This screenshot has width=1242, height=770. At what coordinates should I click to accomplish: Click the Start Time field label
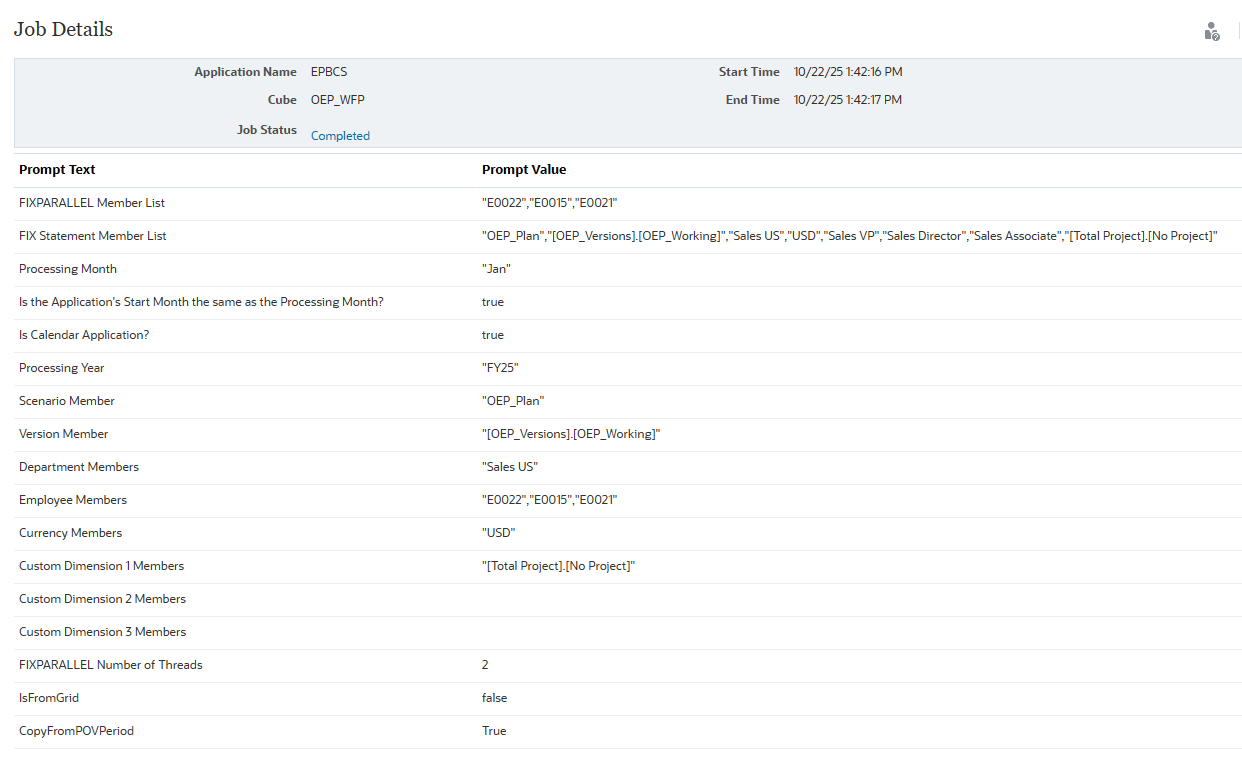pyautogui.click(x=749, y=72)
